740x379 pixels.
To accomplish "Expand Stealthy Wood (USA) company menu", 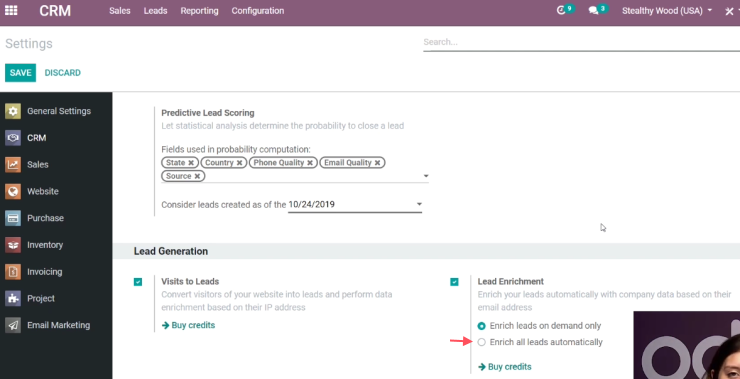I will coord(667,10).
